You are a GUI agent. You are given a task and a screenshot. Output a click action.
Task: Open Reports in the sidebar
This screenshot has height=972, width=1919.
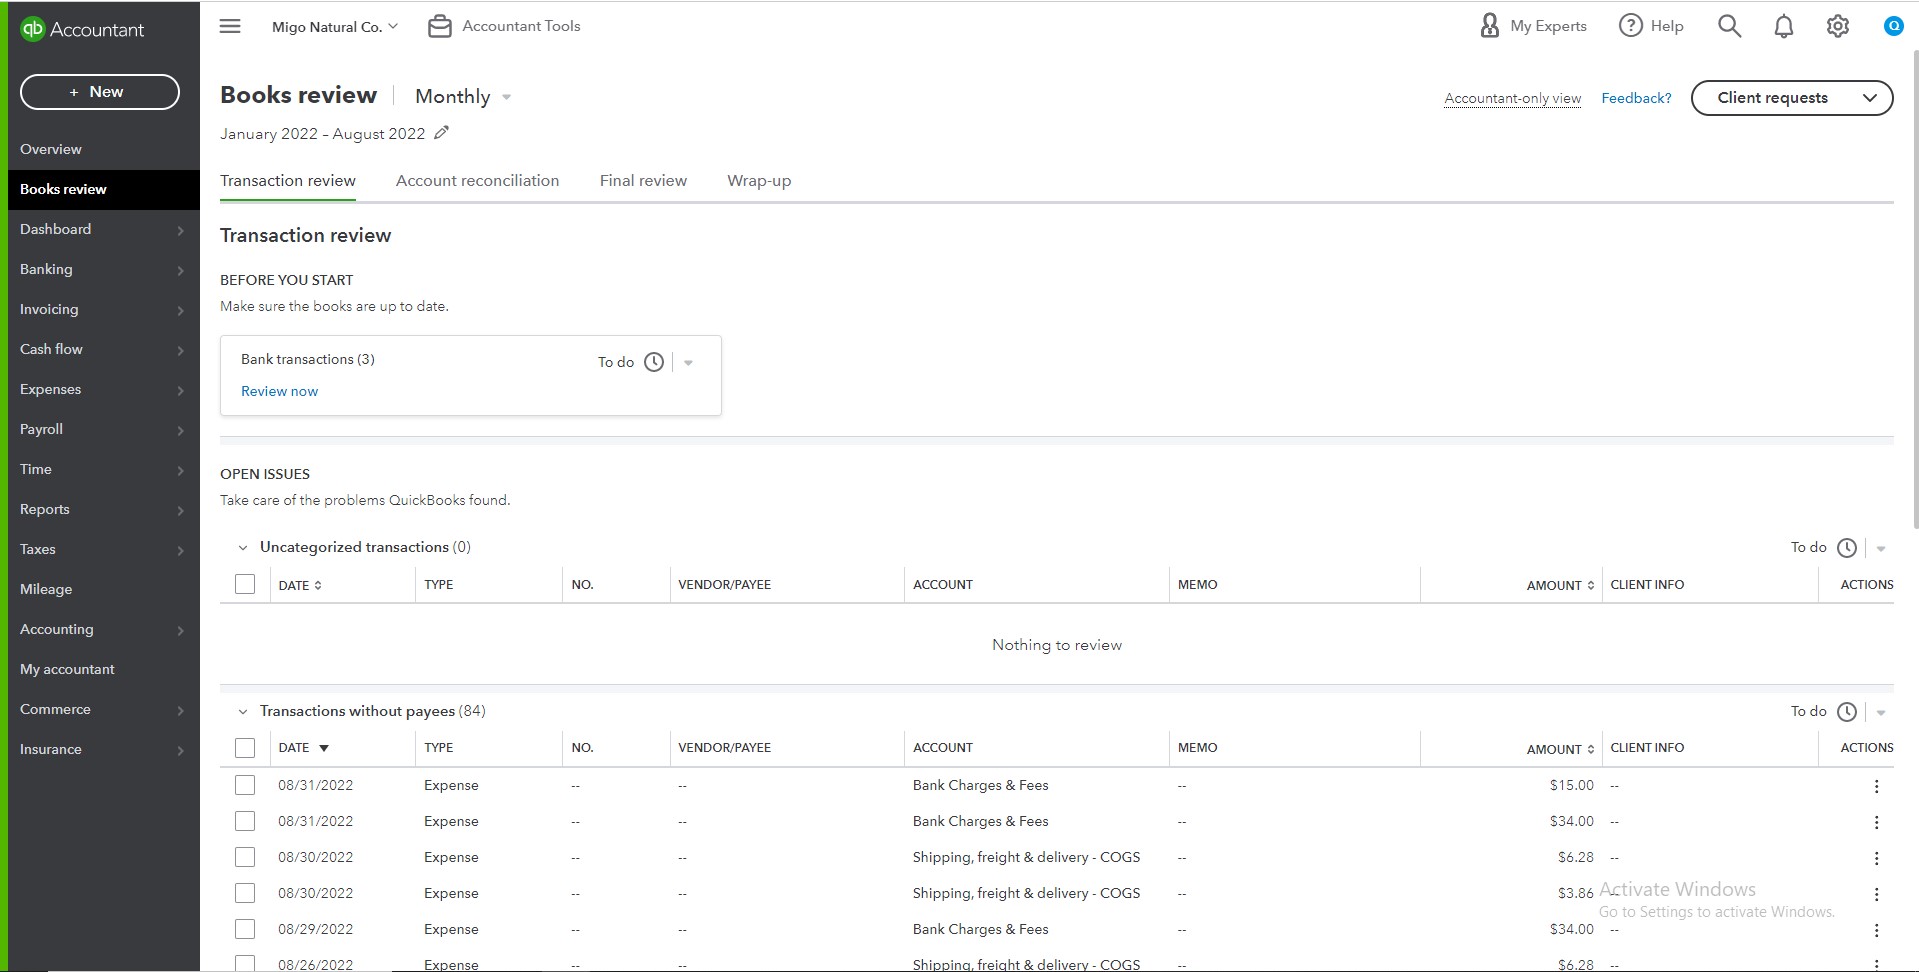point(104,509)
